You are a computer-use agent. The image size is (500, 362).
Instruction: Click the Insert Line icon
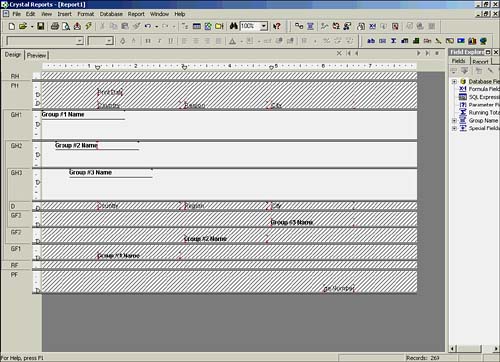point(438,41)
